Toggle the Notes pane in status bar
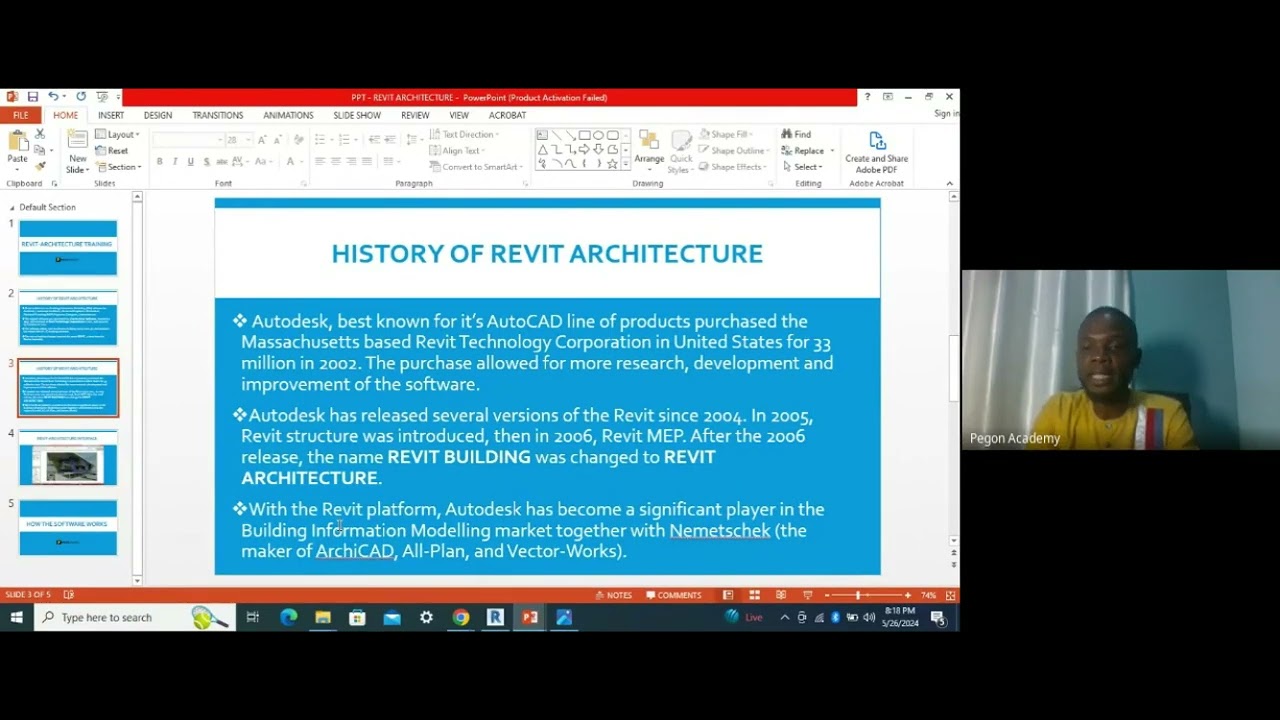 tap(614, 595)
